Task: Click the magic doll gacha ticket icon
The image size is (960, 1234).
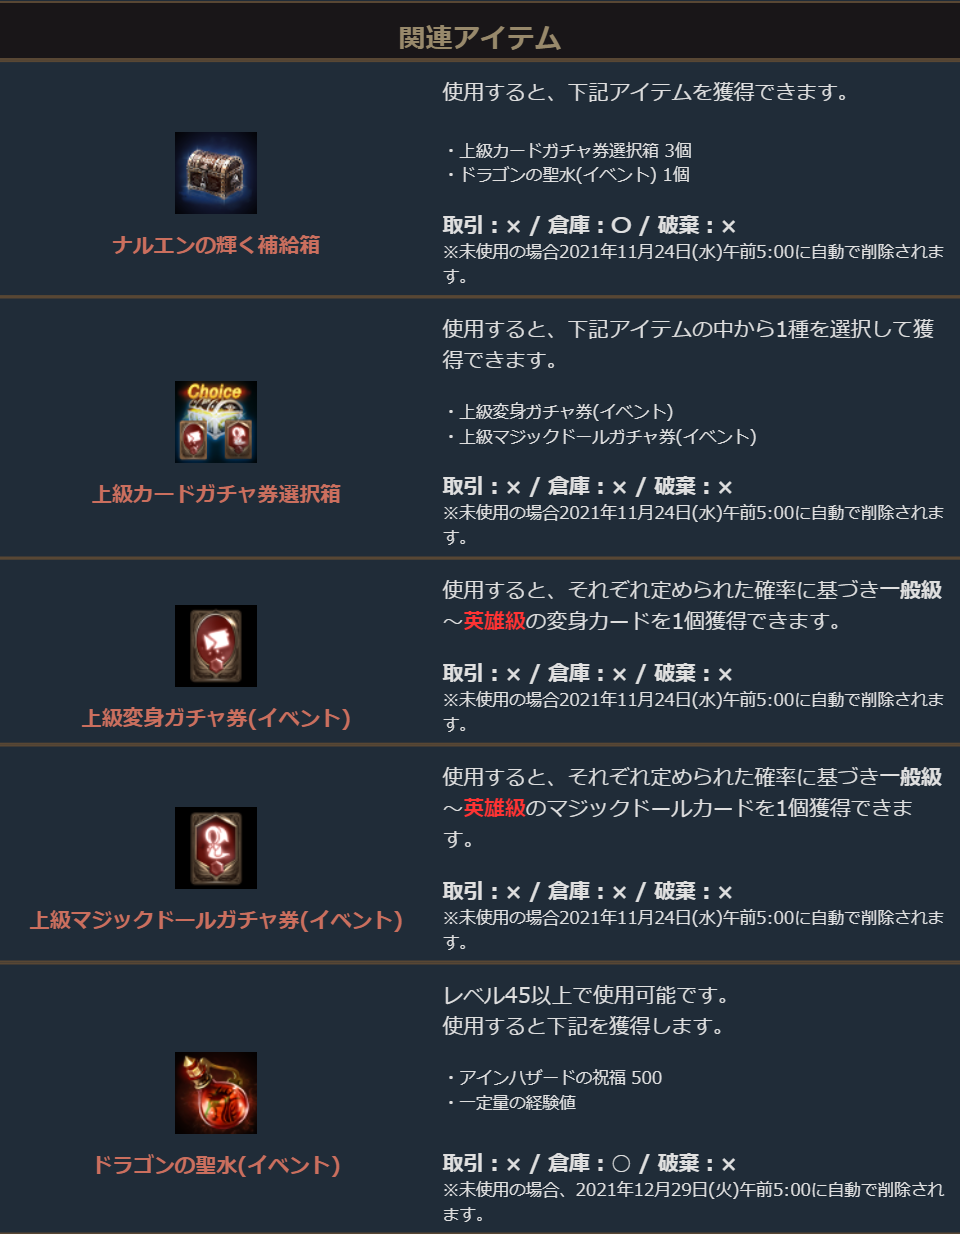Action: coord(216,848)
